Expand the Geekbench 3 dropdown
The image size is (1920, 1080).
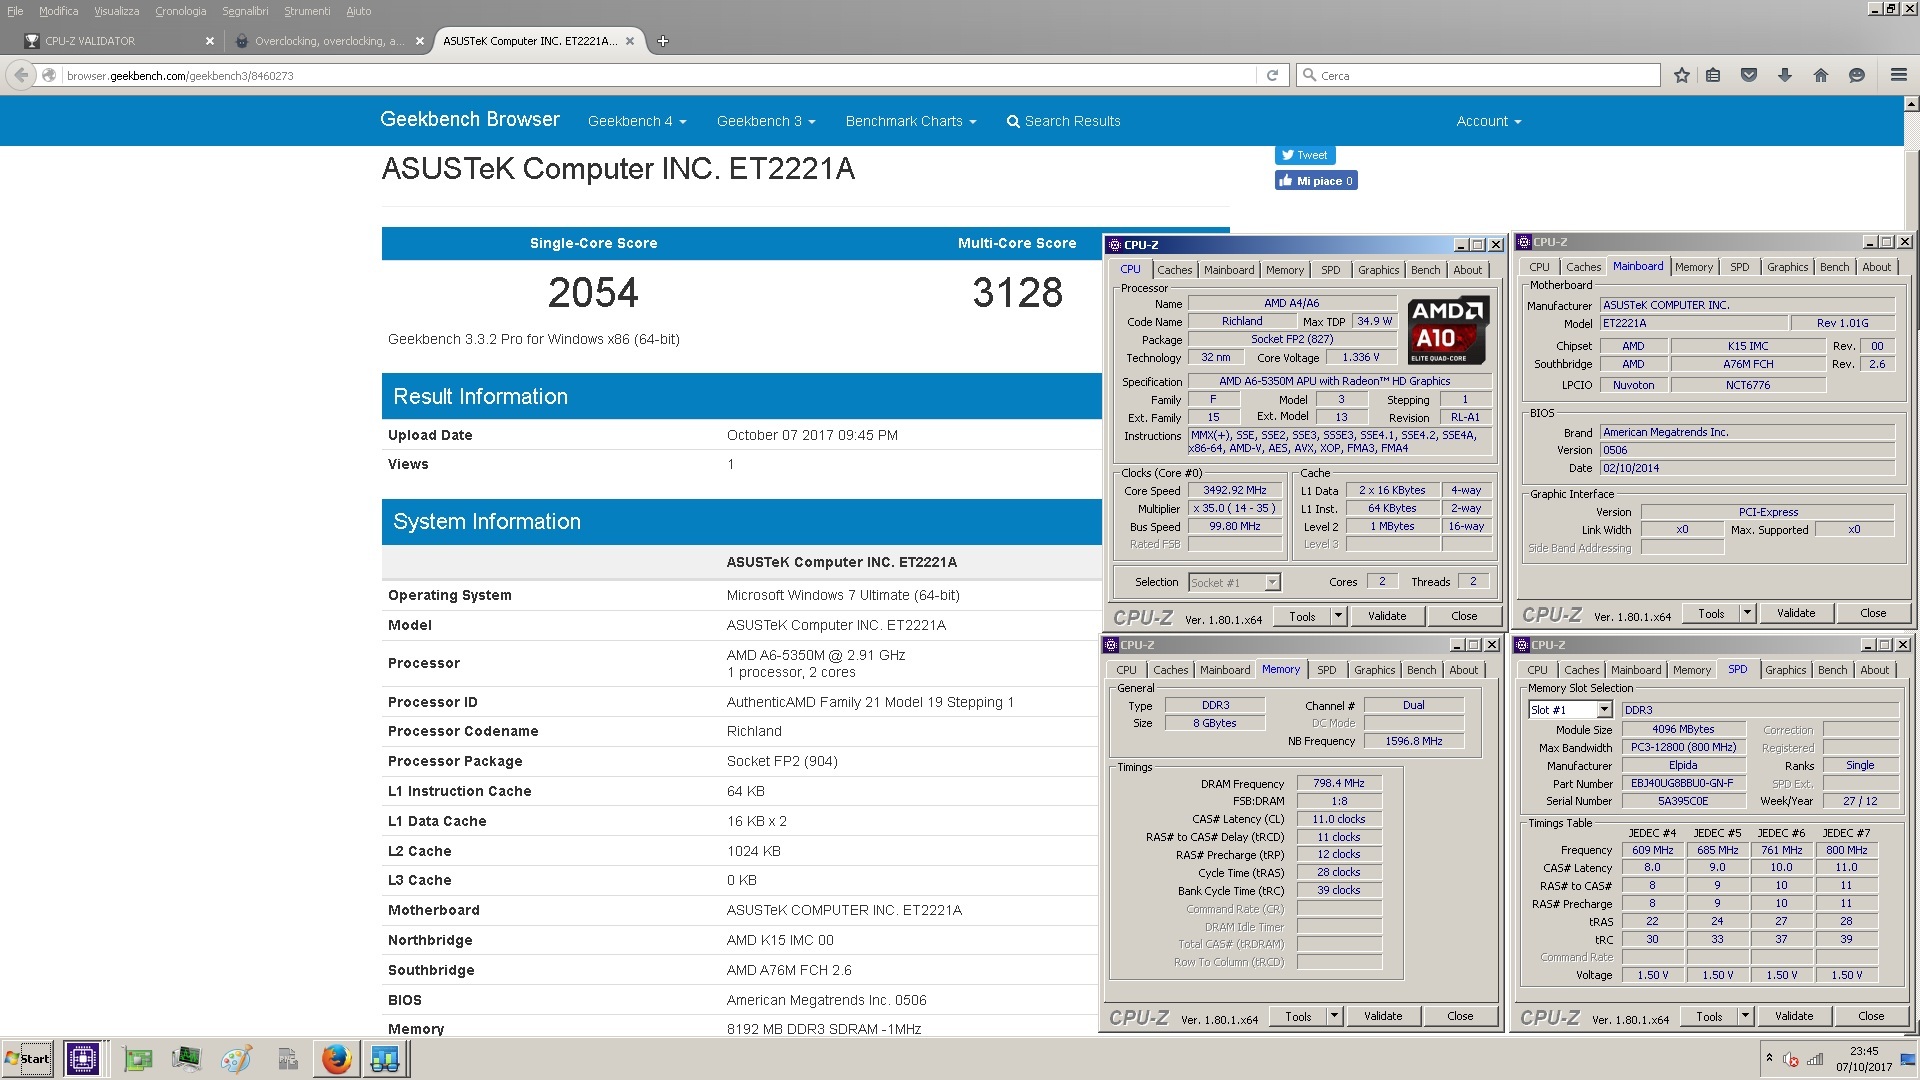tap(766, 121)
